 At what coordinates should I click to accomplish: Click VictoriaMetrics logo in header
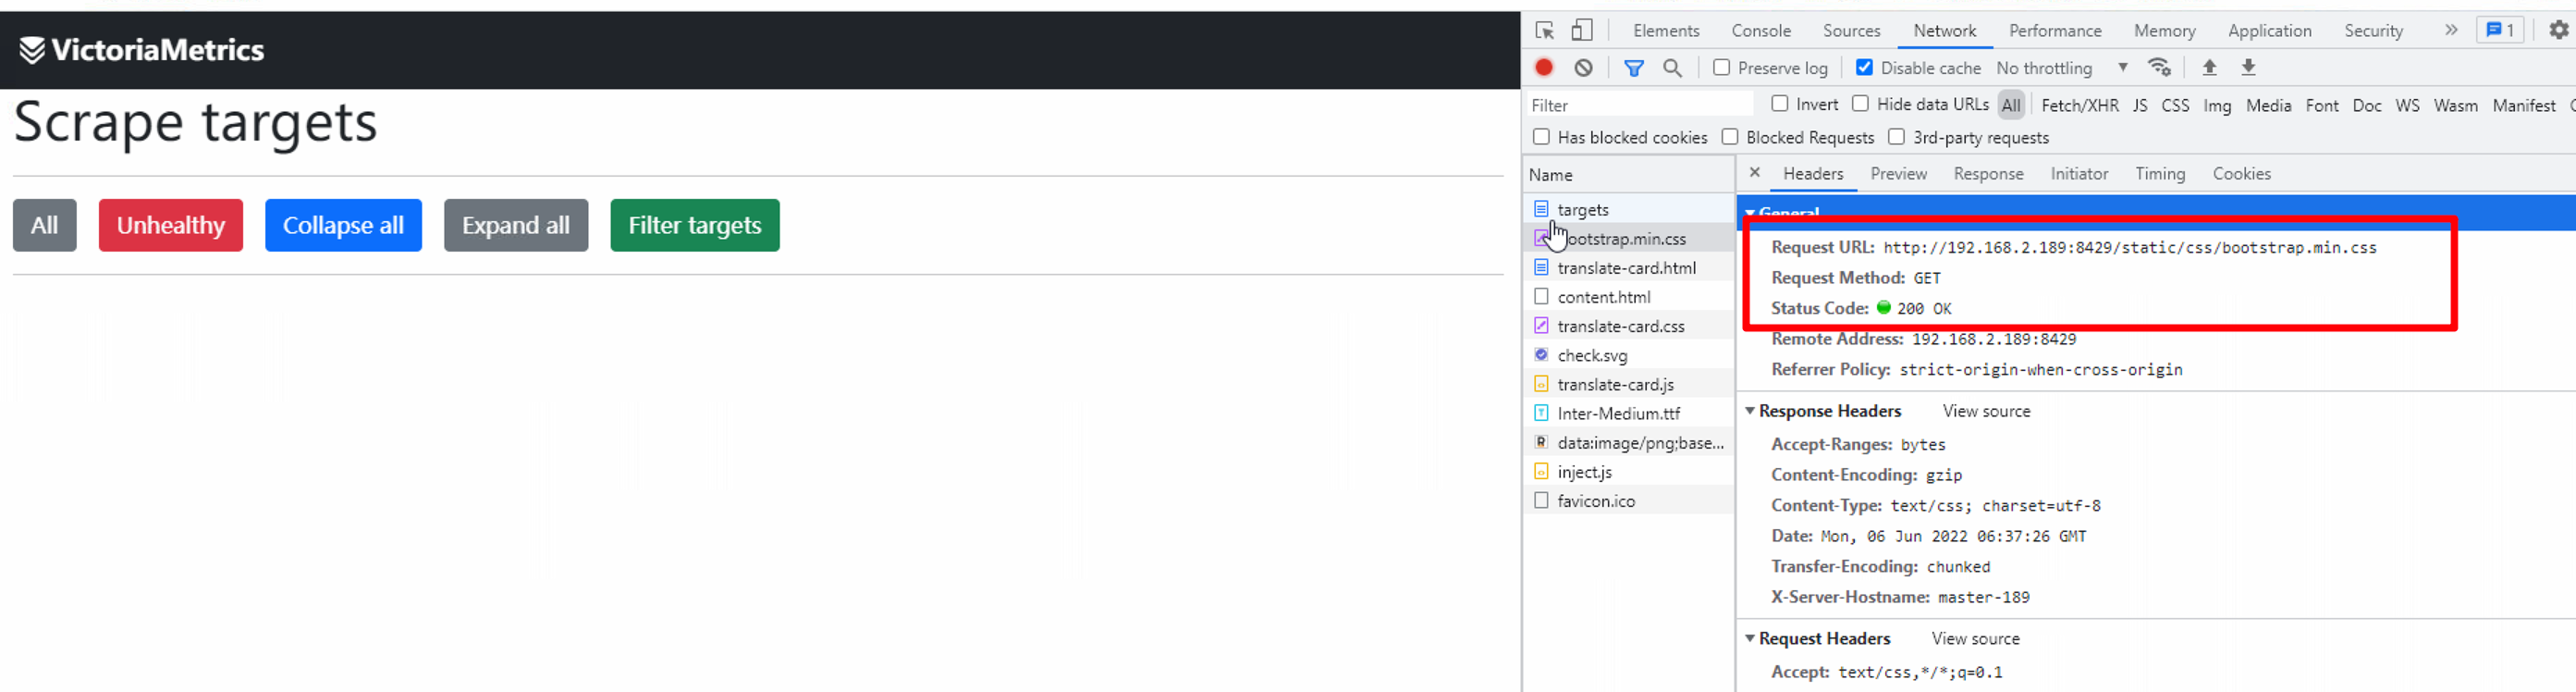click(141, 50)
